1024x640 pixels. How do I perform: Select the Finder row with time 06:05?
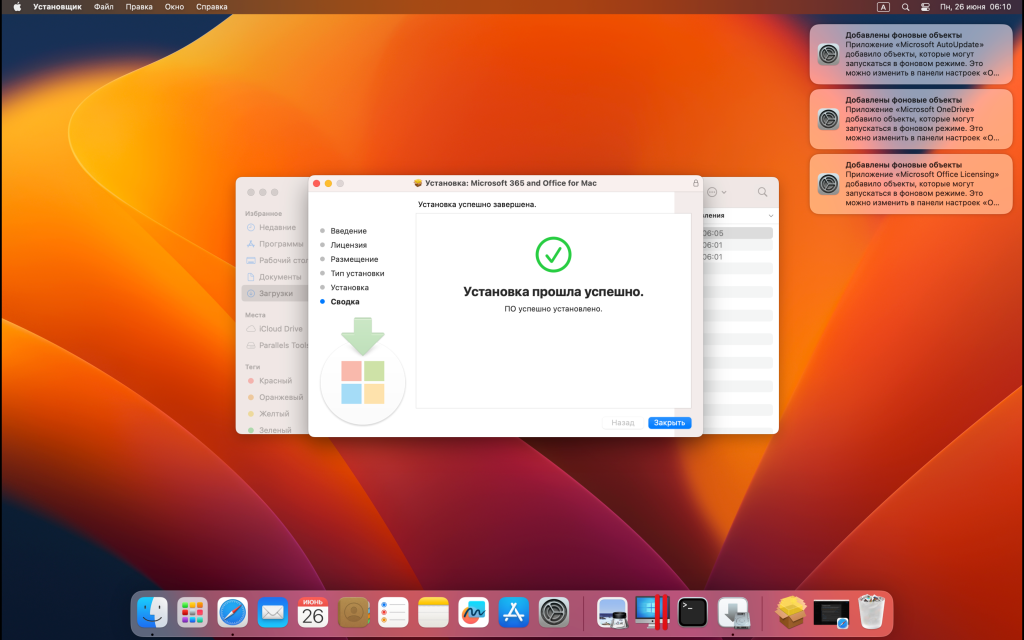pyautogui.click(x=737, y=233)
